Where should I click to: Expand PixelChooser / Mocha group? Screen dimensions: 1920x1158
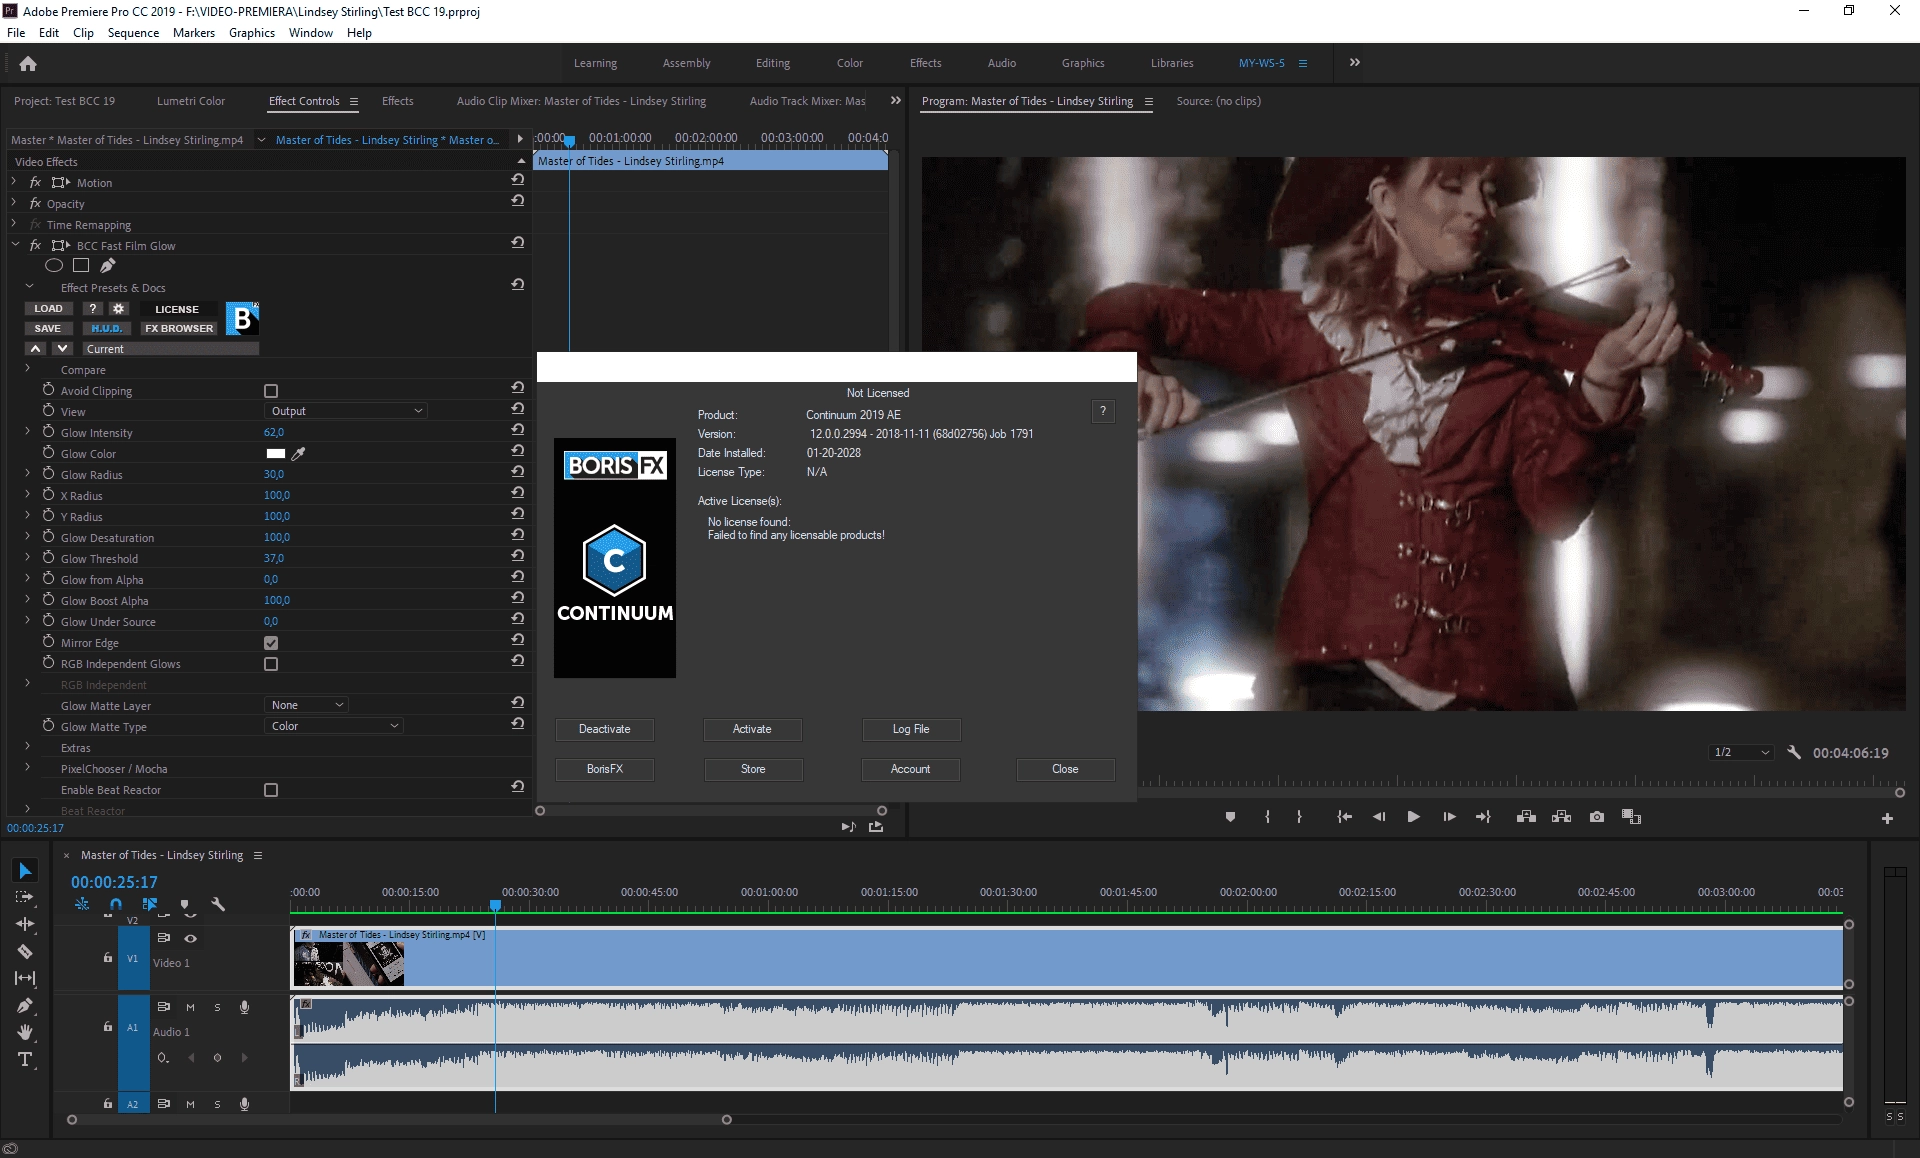tap(28, 768)
